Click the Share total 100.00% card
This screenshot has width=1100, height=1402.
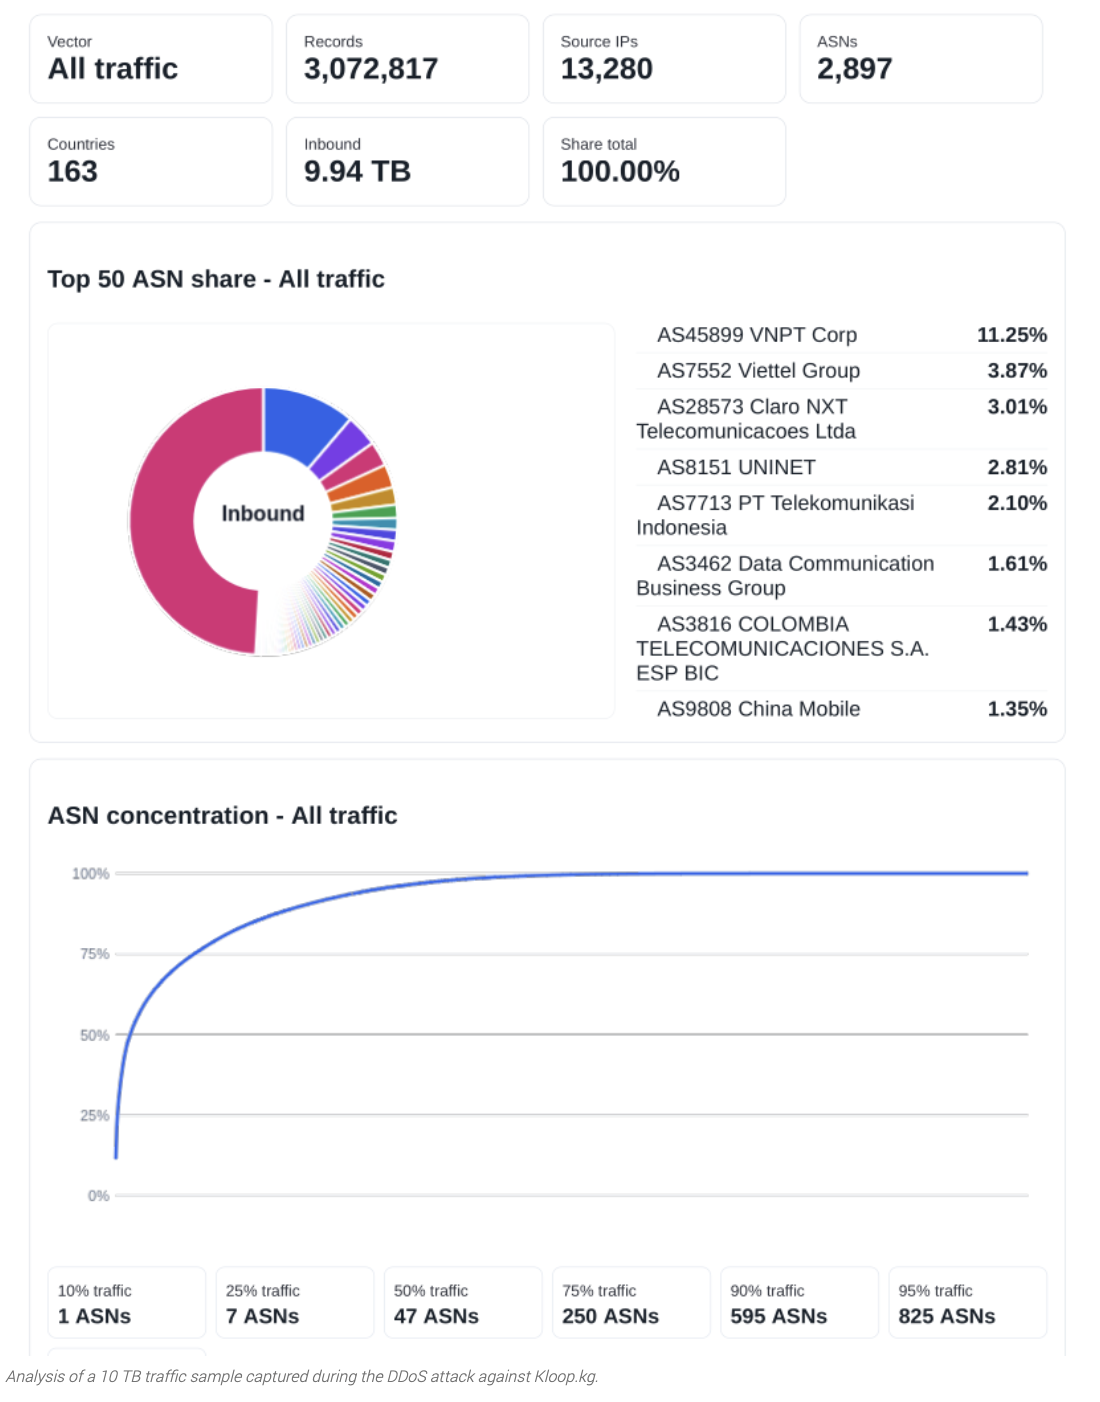(664, 162)
